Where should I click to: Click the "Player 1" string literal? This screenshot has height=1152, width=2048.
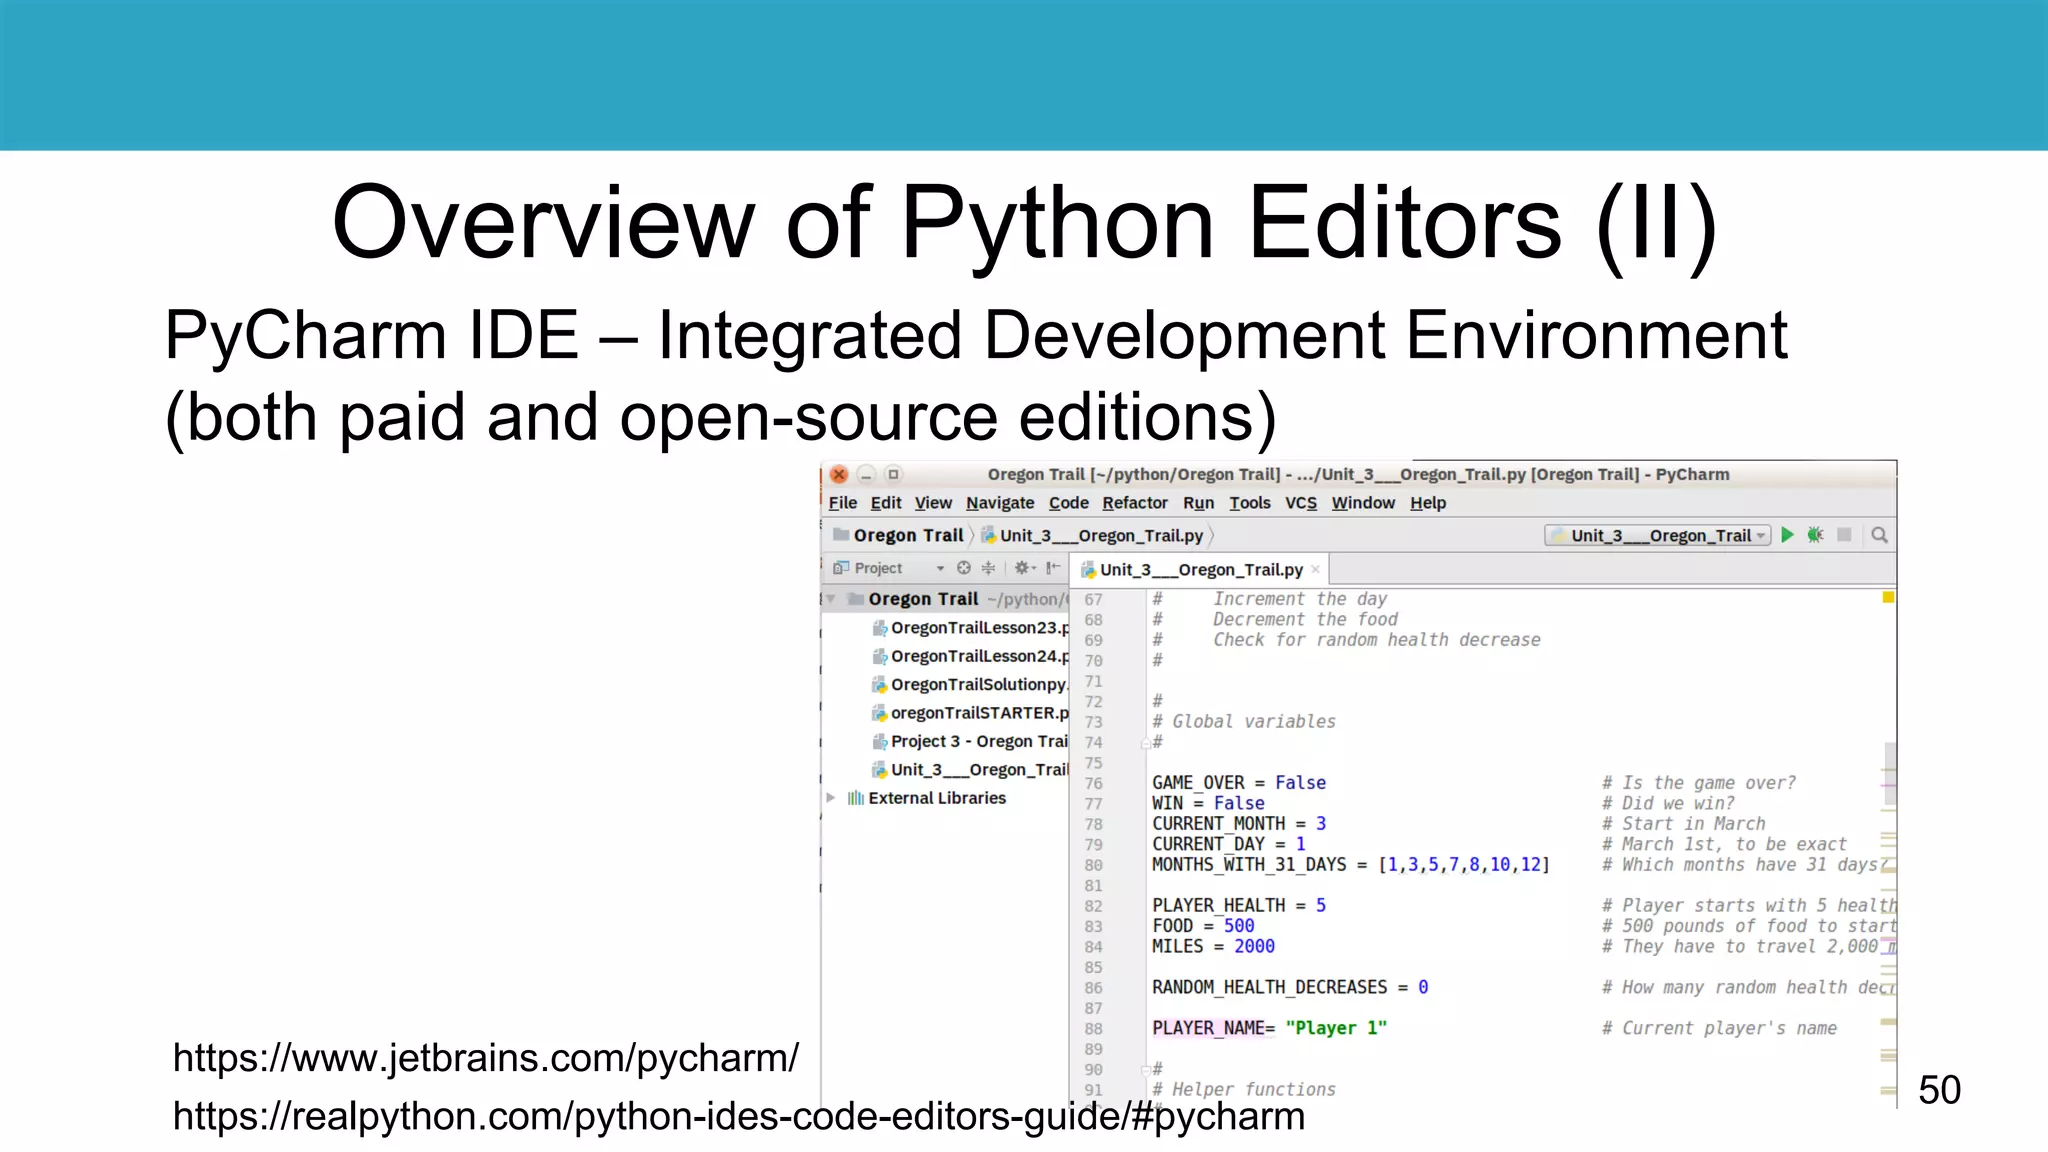coord(1336,1028)
